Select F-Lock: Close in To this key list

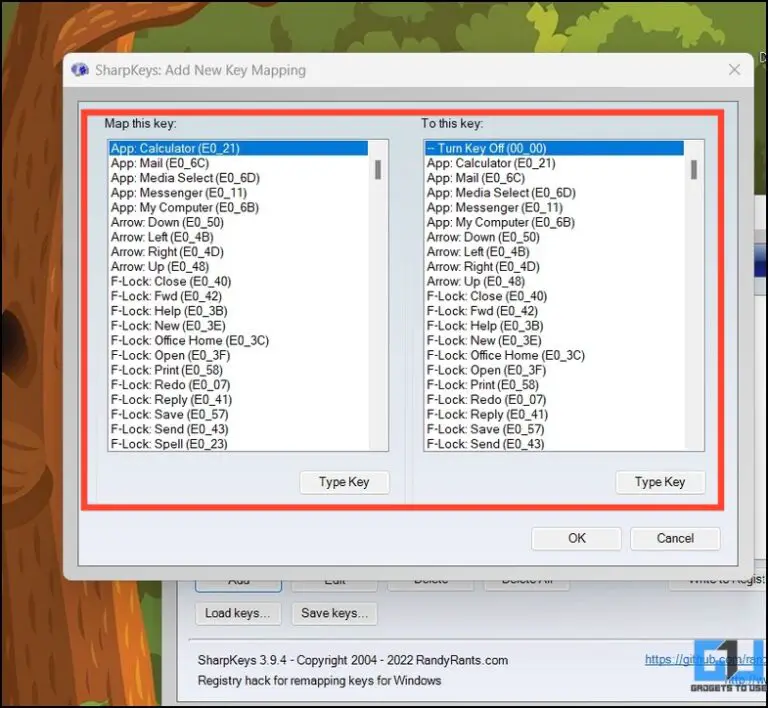[554, 296]
